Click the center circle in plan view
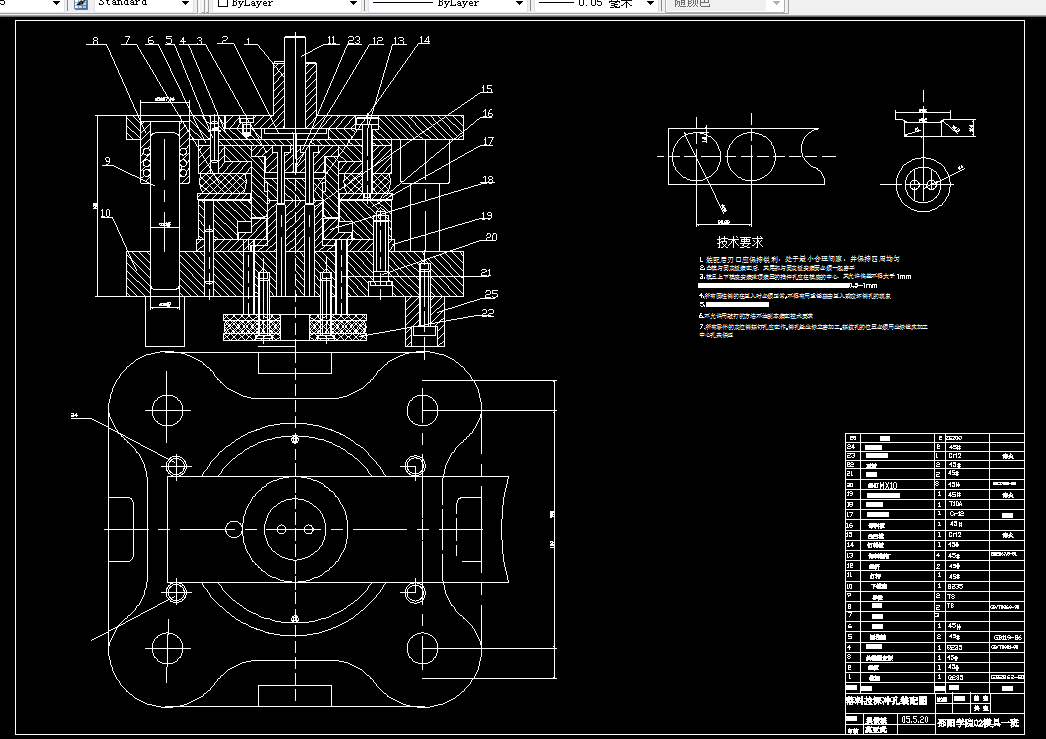Screen dimensions: 1046x739 tap(295, 530)
